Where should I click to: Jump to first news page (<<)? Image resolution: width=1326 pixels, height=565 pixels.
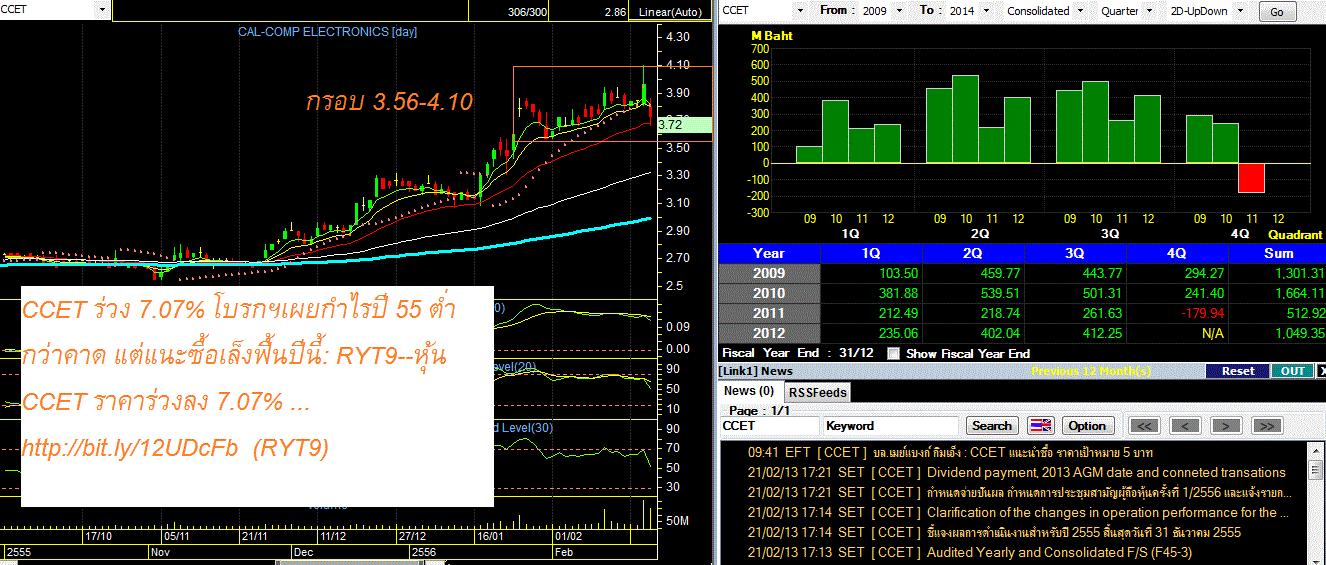coord(1145,426)
